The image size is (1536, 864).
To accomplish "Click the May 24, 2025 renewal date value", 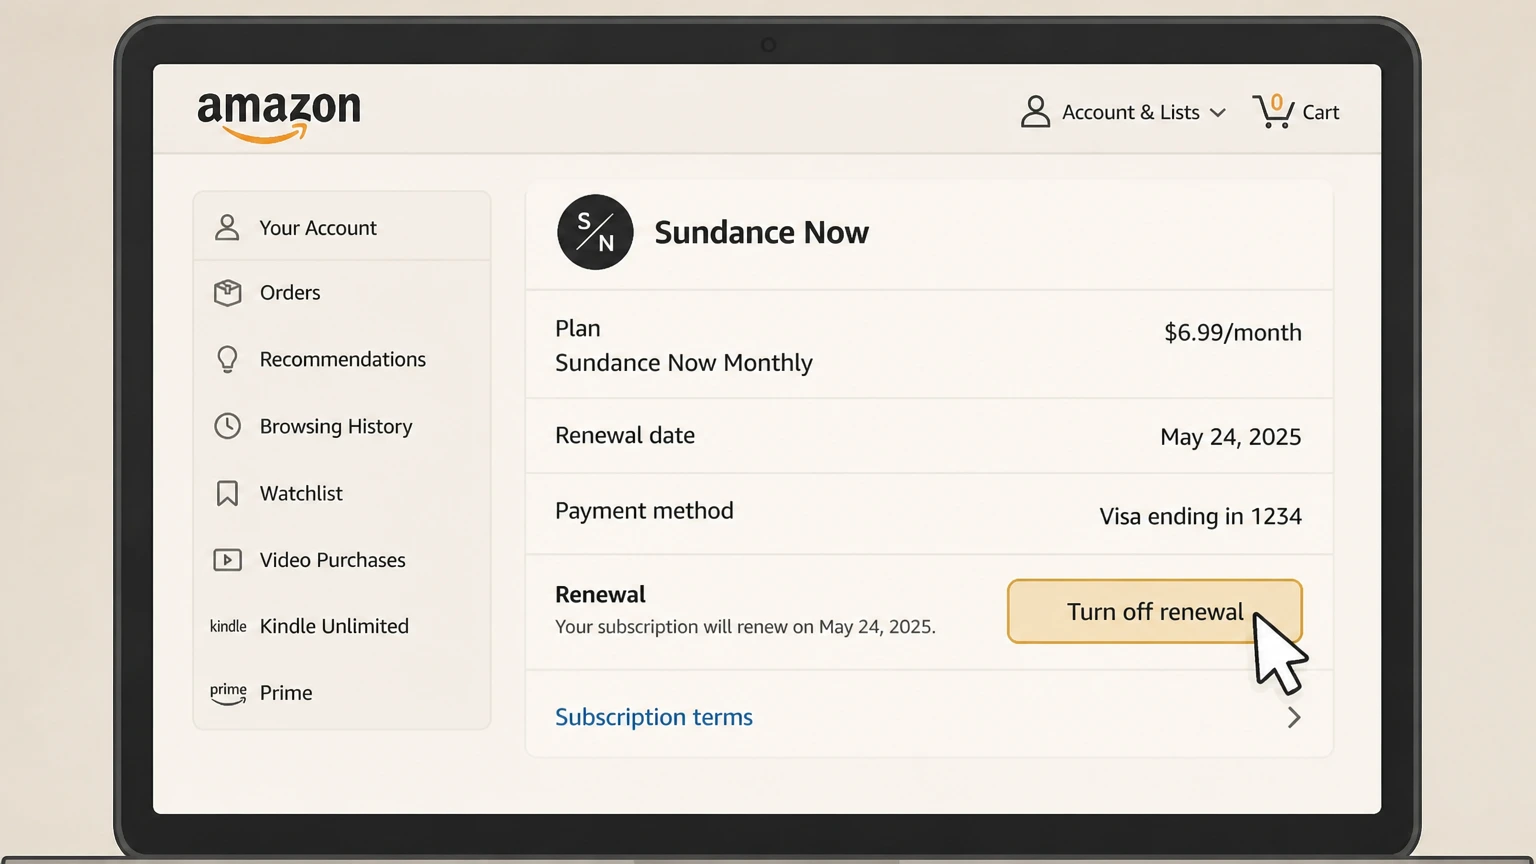I will coord(1230,437).
